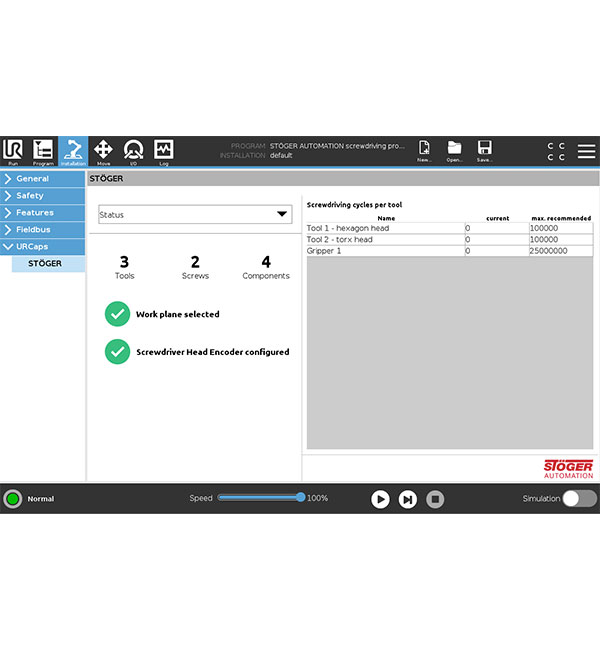Select the Installation robot arm icon

tap(73, 150)
